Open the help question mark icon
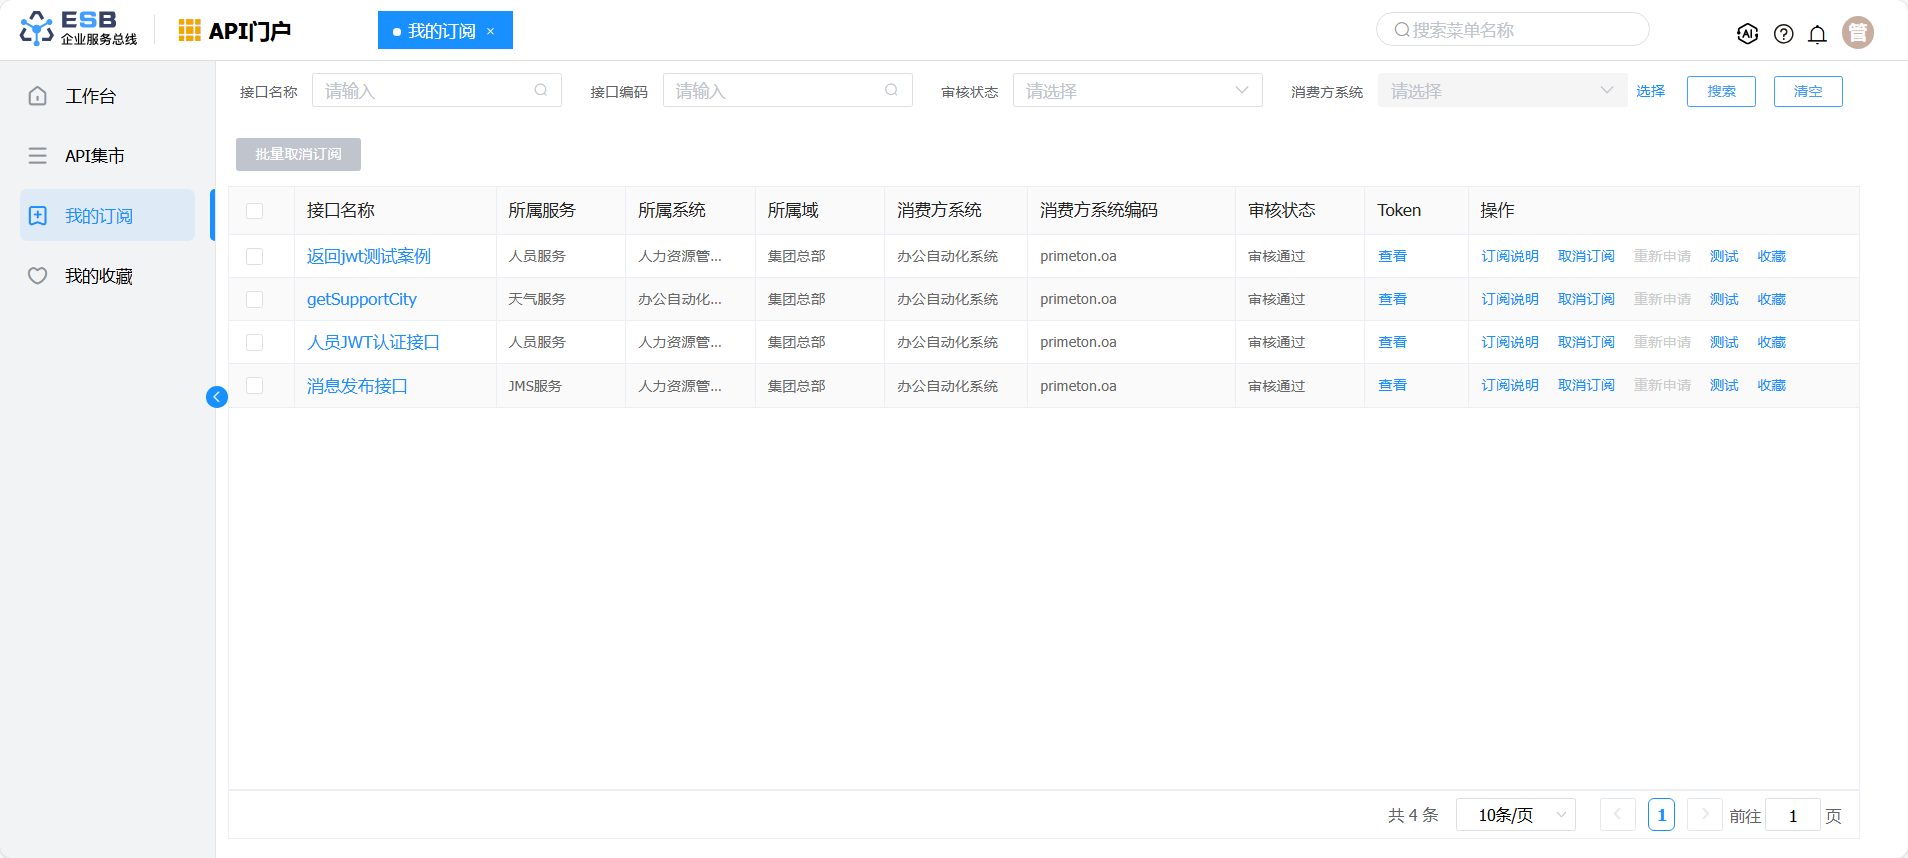This screenshot has height=858, width=1908. (x=1783, y=34)
